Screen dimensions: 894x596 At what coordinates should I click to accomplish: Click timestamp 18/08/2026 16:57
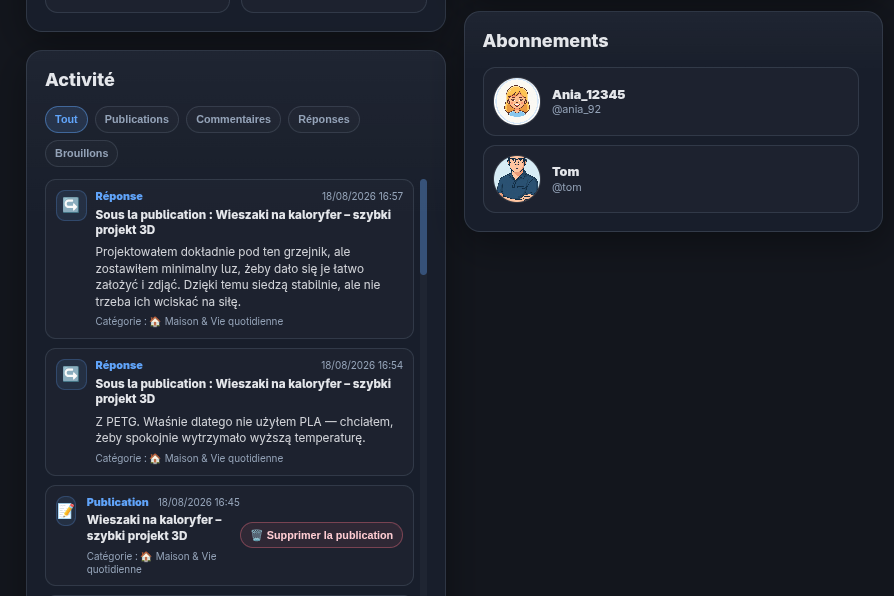(x=362, y=196)
